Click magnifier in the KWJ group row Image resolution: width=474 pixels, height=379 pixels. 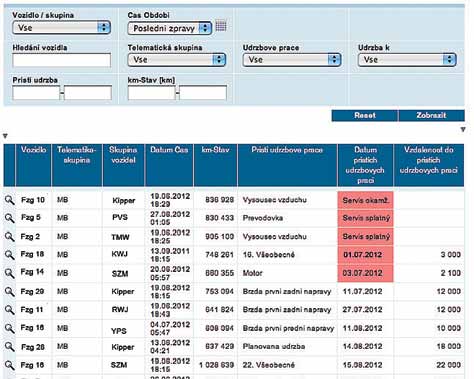click(x=9, y=255)
